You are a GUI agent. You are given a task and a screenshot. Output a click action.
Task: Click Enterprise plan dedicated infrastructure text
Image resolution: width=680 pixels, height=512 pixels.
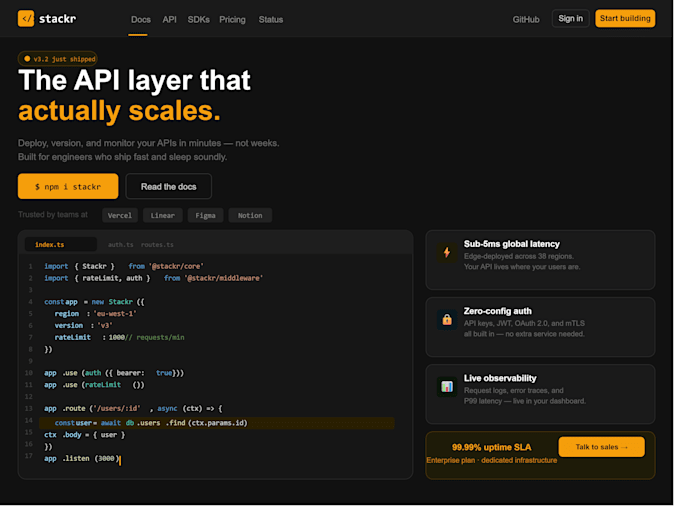coord(491,460)
